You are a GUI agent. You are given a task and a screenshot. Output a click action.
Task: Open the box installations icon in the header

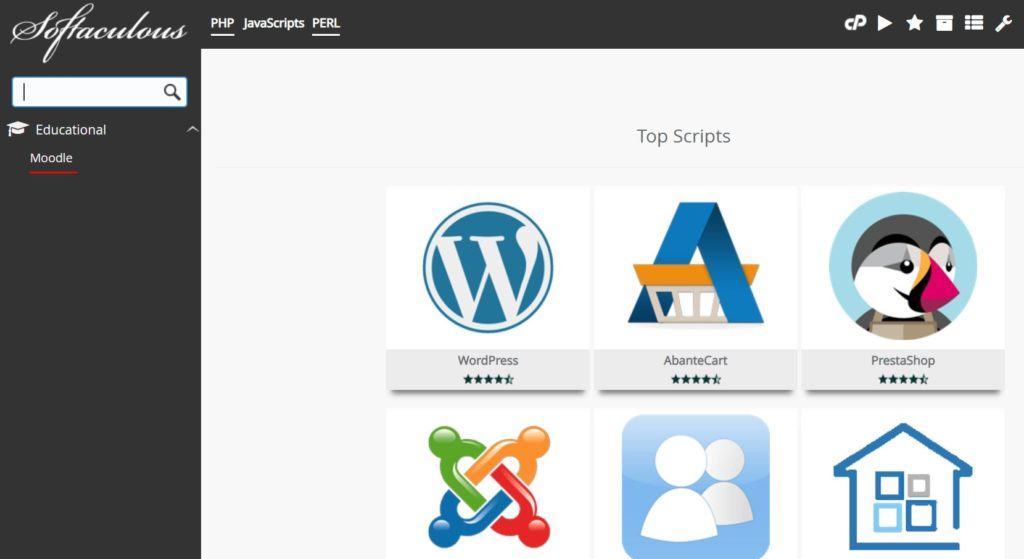pos(944,24)
